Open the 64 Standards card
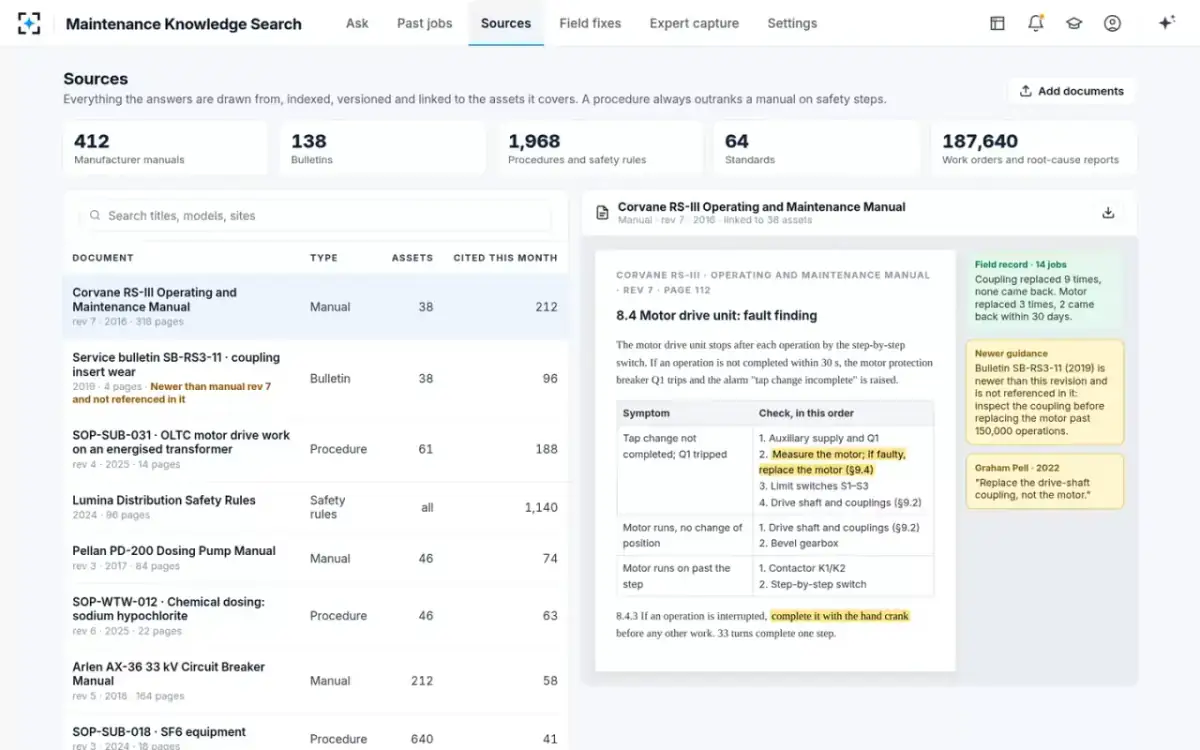The width and height of the screenshot is (1200, 750). (817, 149)
